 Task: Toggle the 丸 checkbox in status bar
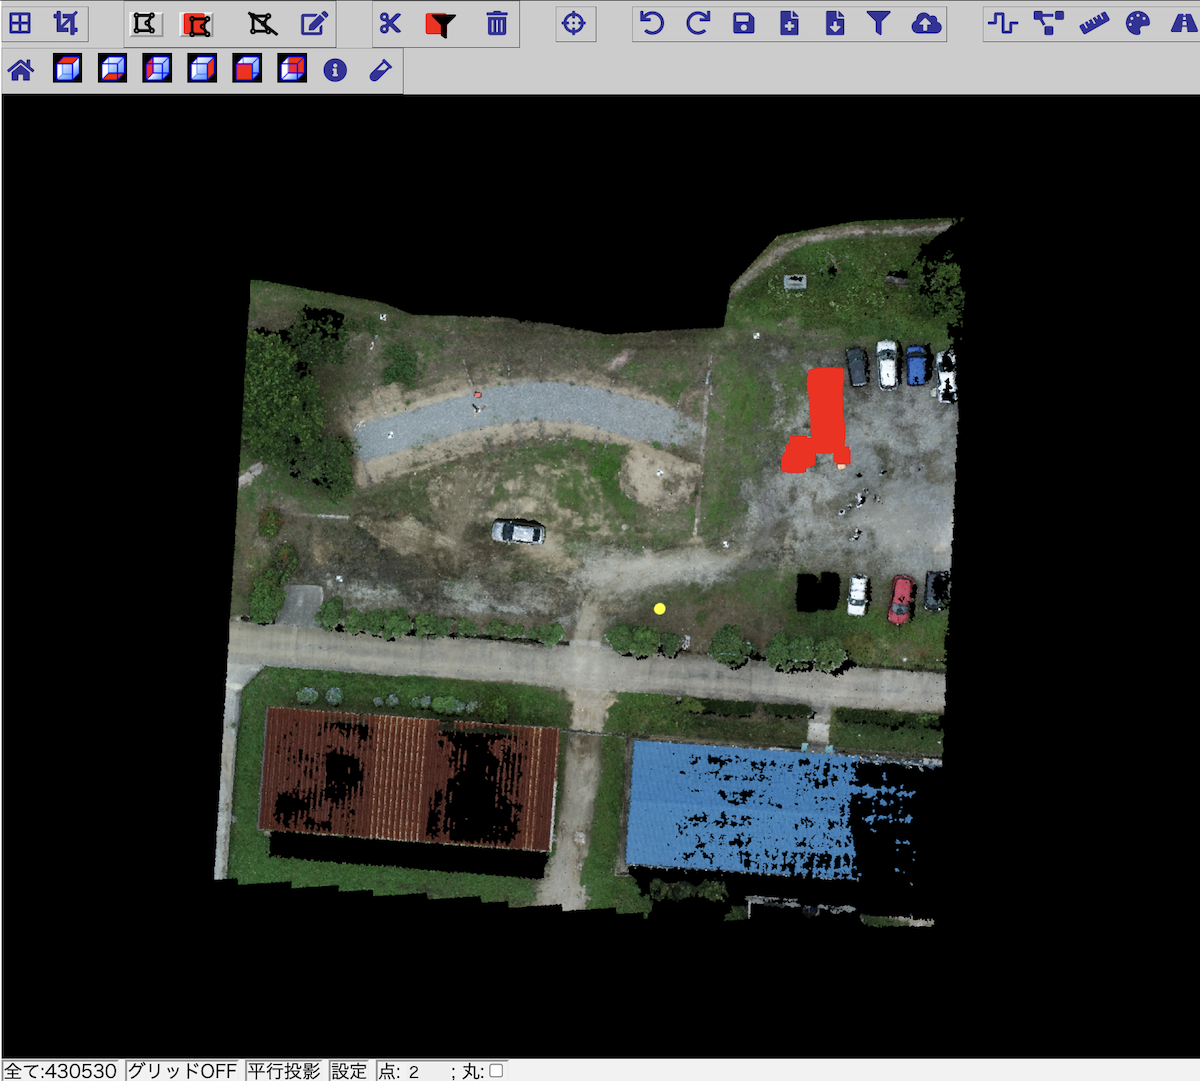(x=496, y=1071)
